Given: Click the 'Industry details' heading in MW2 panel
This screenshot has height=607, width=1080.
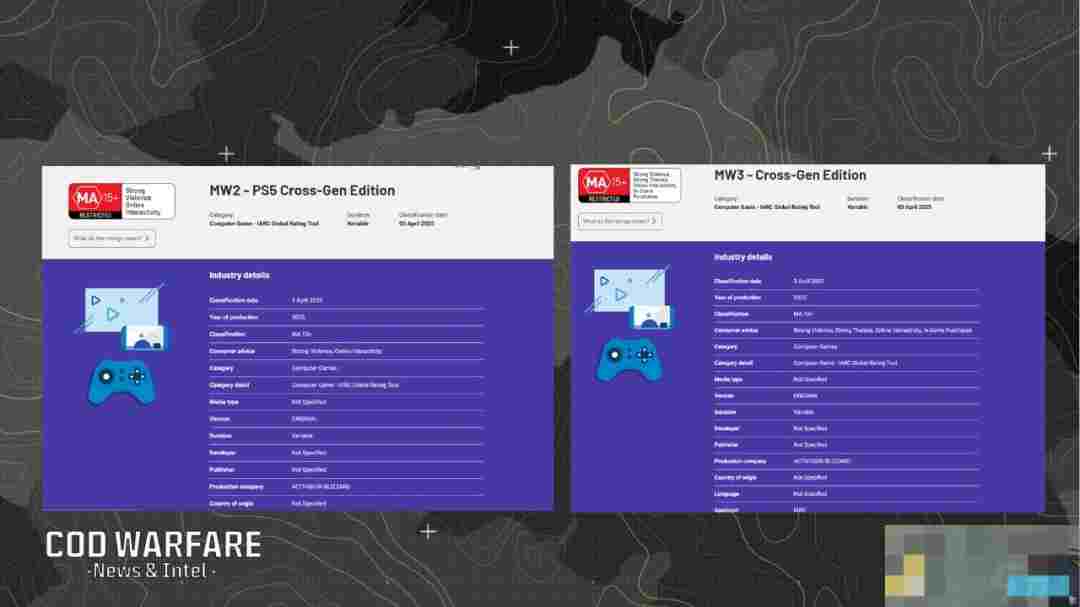Looking at the screenshot, I should pos(239,275).
